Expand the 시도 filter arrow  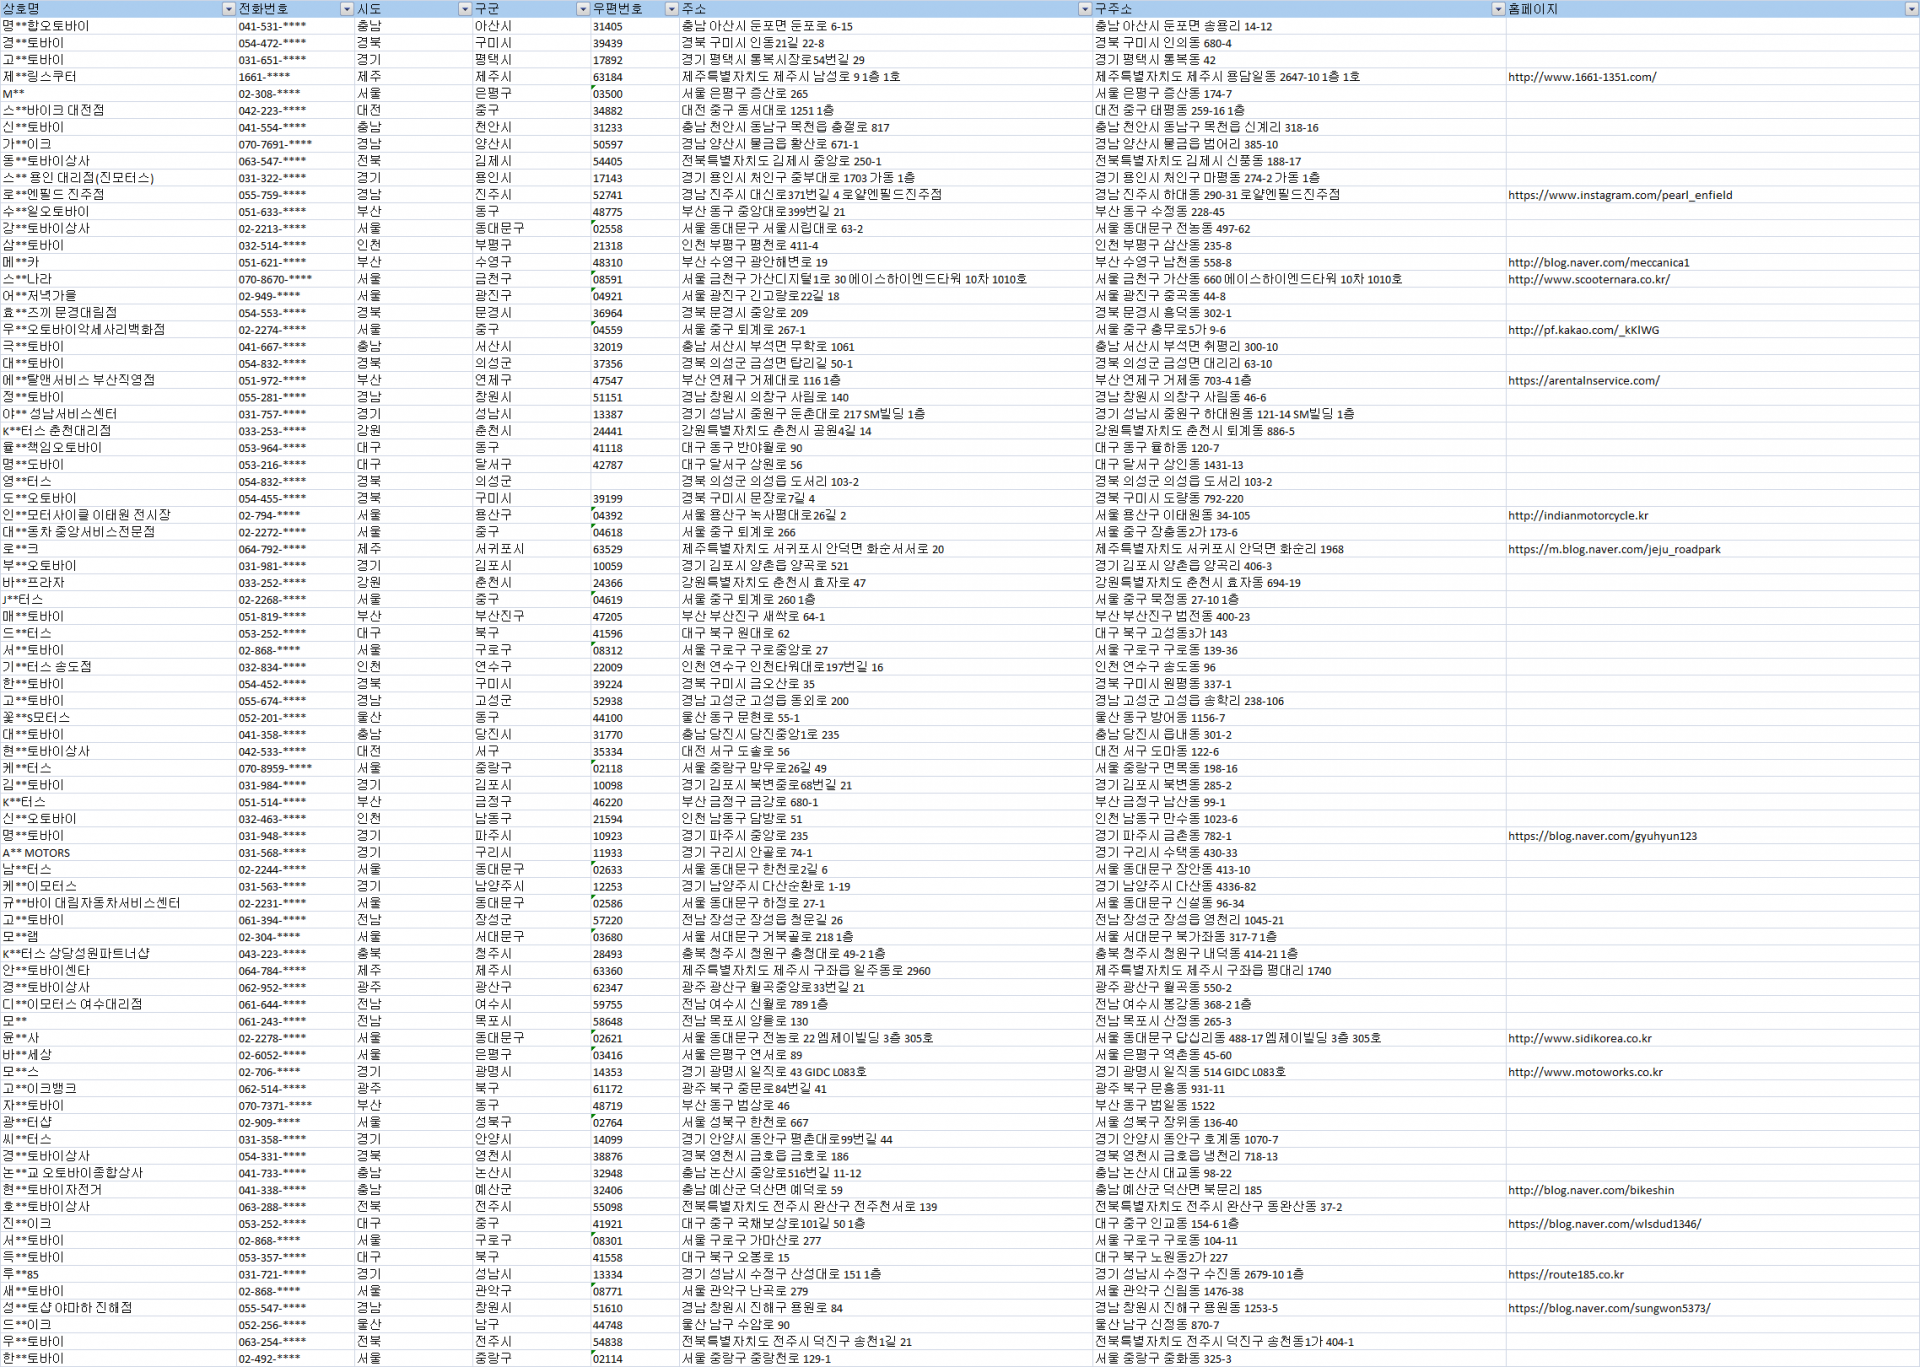click(464, 9)
